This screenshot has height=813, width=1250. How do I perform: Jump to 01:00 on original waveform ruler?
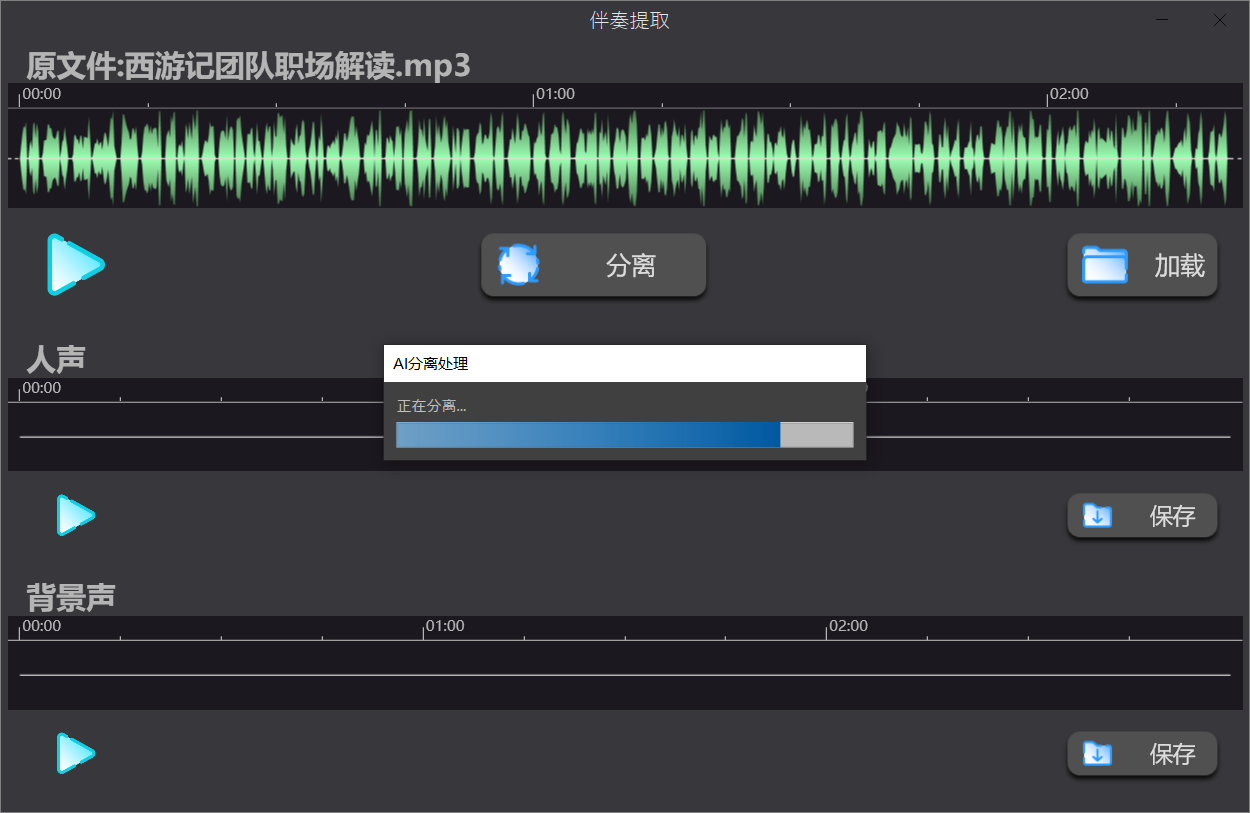pos(554,95)
